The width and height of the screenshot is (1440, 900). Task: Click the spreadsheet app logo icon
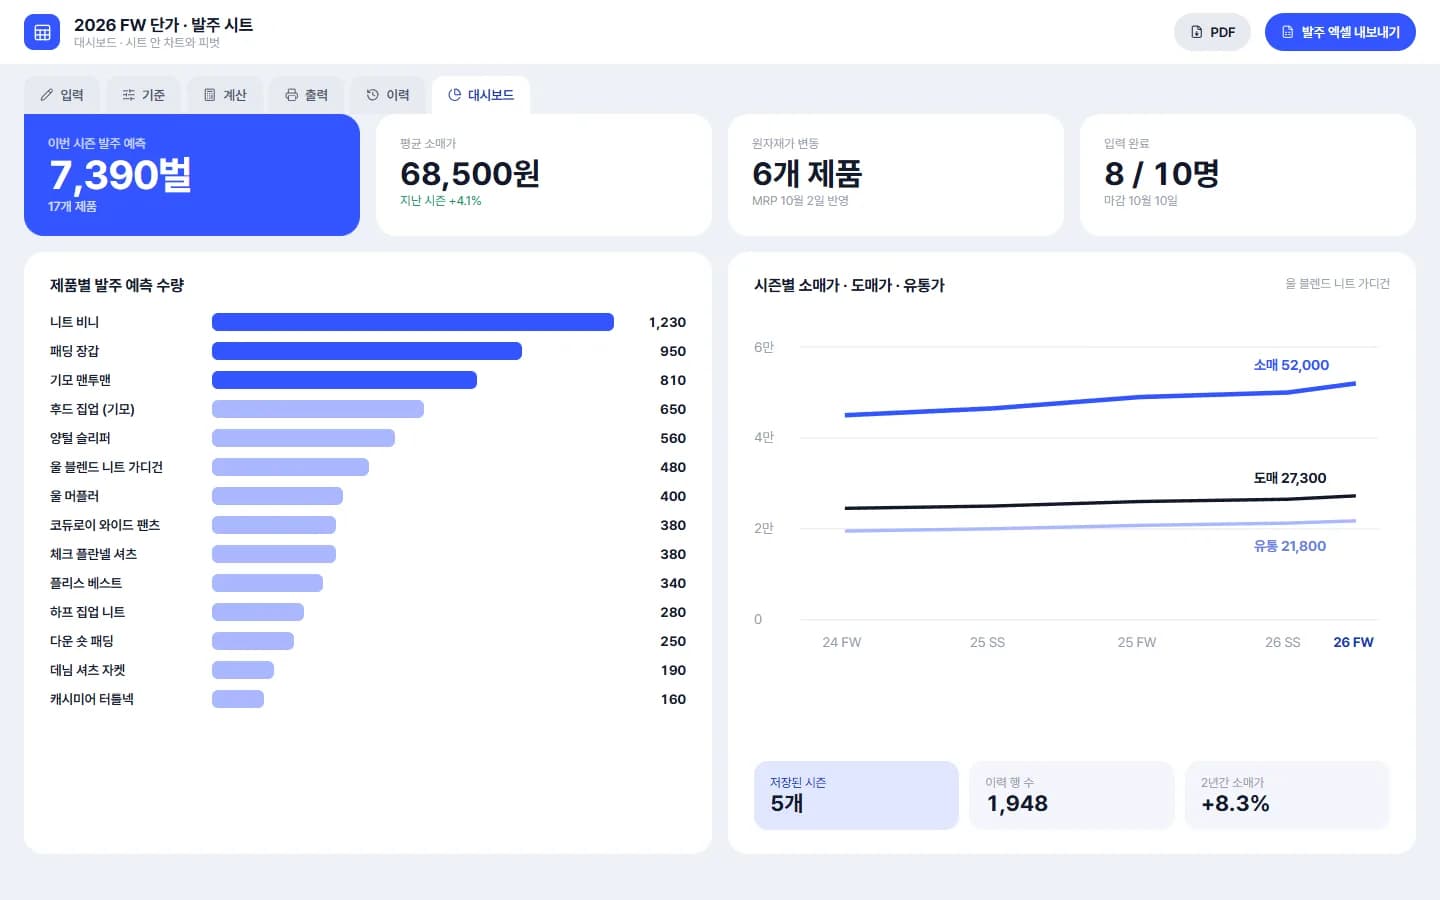tap(42, 32)
